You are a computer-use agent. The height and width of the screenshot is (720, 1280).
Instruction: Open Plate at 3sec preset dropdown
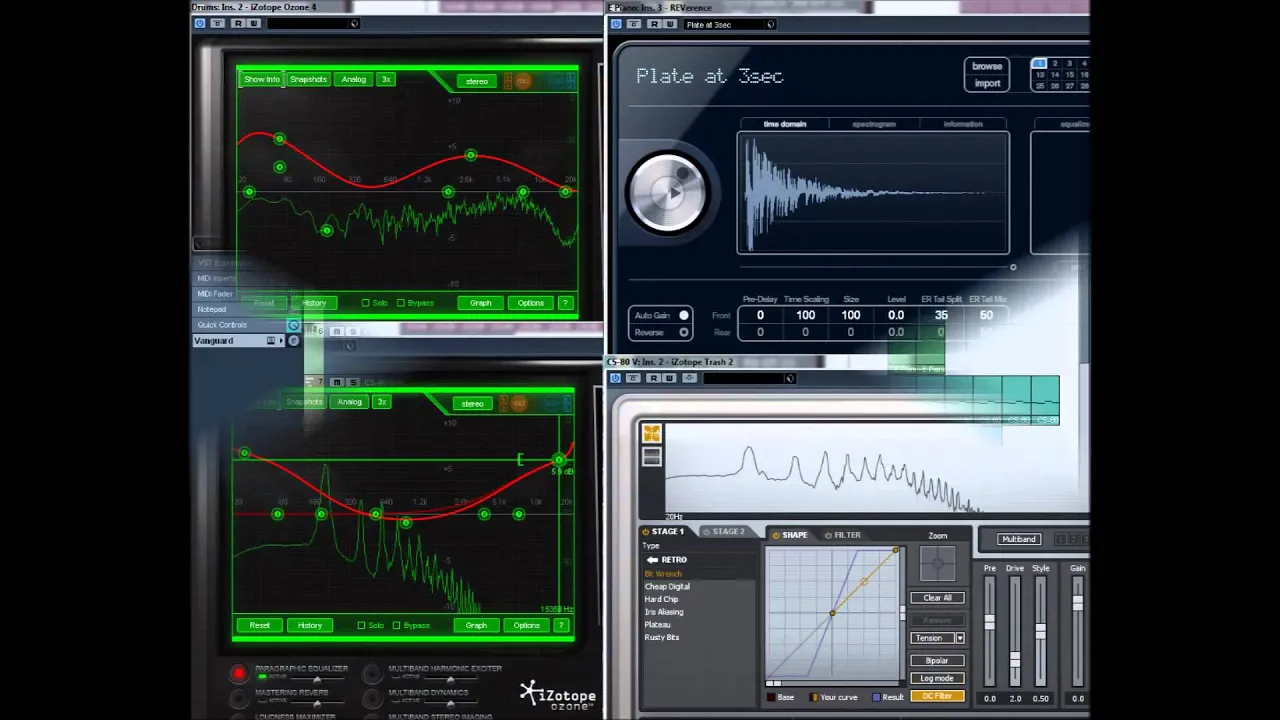click(770, 24)
